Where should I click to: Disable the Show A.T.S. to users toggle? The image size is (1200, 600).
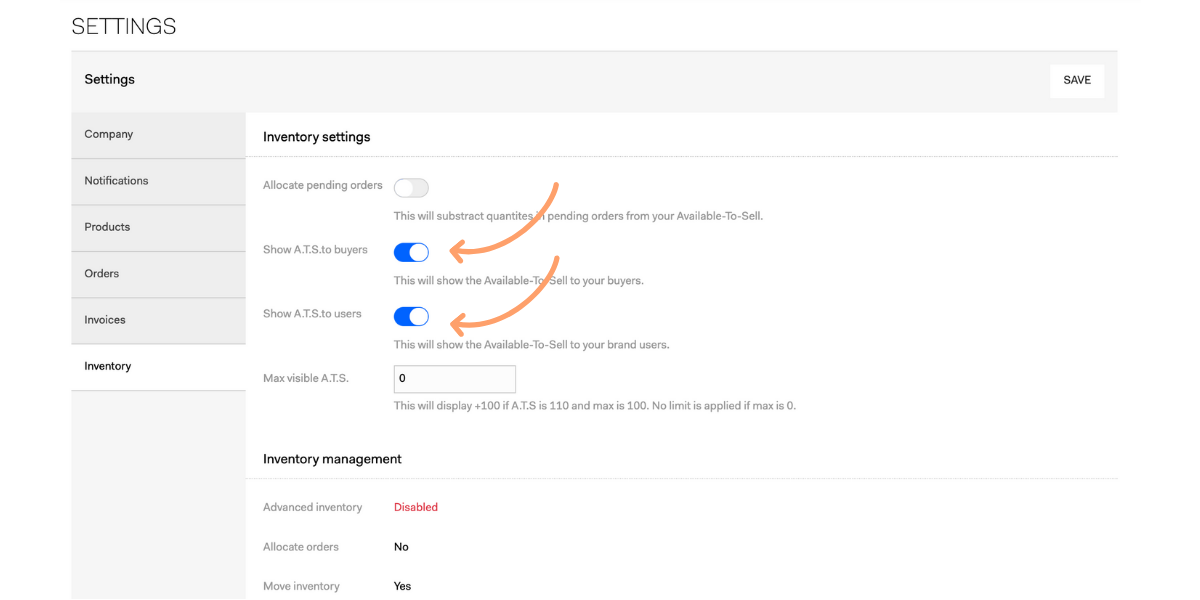[411, 316]
